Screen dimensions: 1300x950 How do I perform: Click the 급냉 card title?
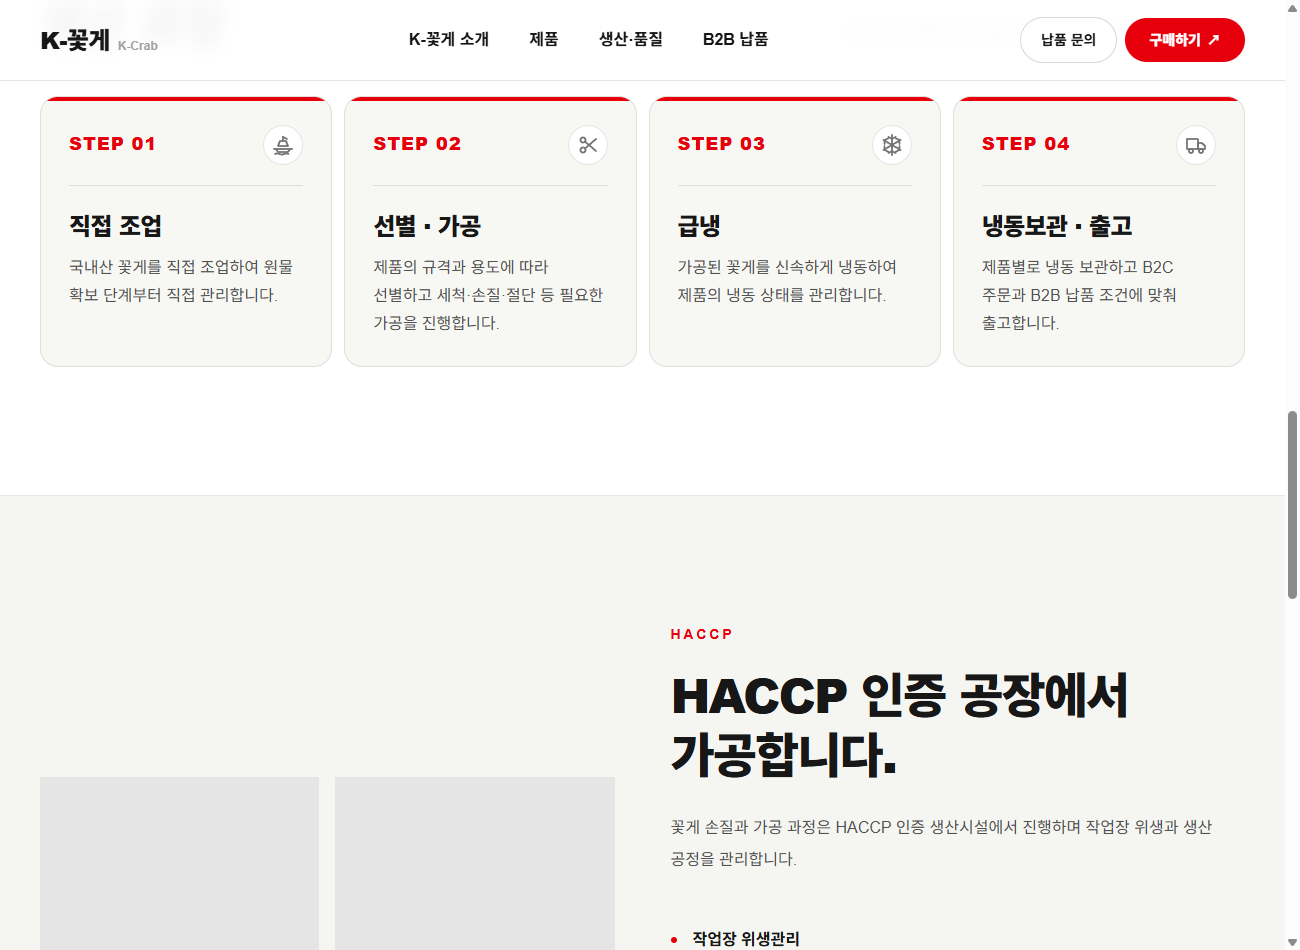click(x=699, y=226)
